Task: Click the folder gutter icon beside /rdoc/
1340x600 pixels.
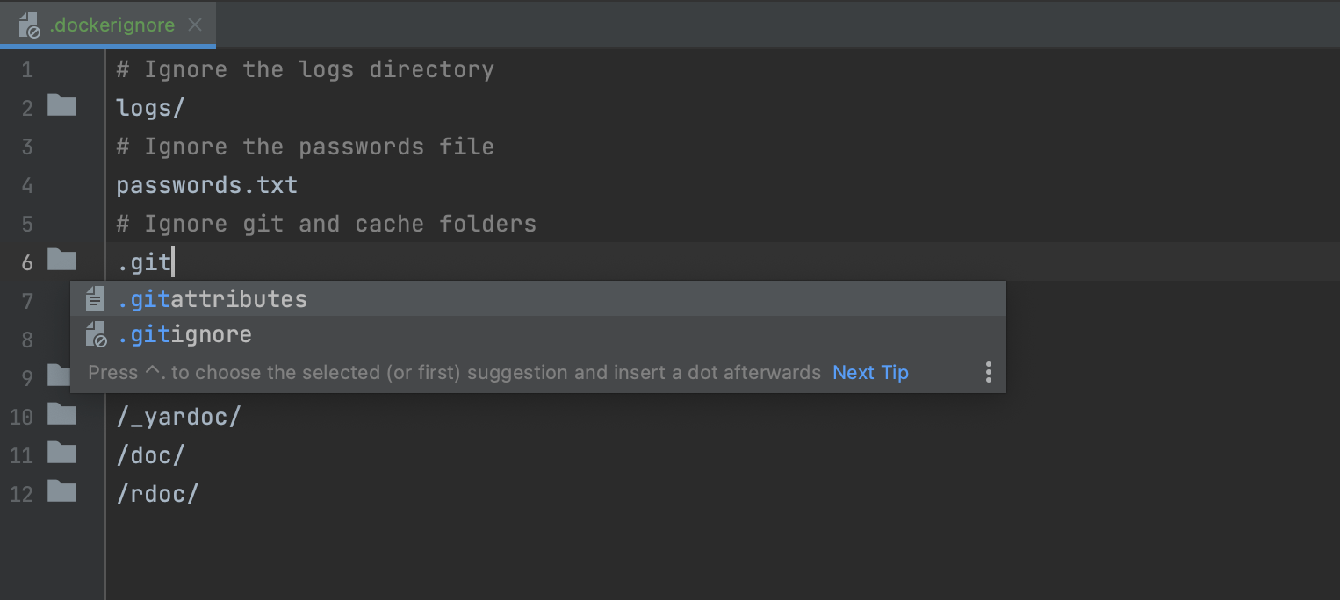Action: click(62, 491)
